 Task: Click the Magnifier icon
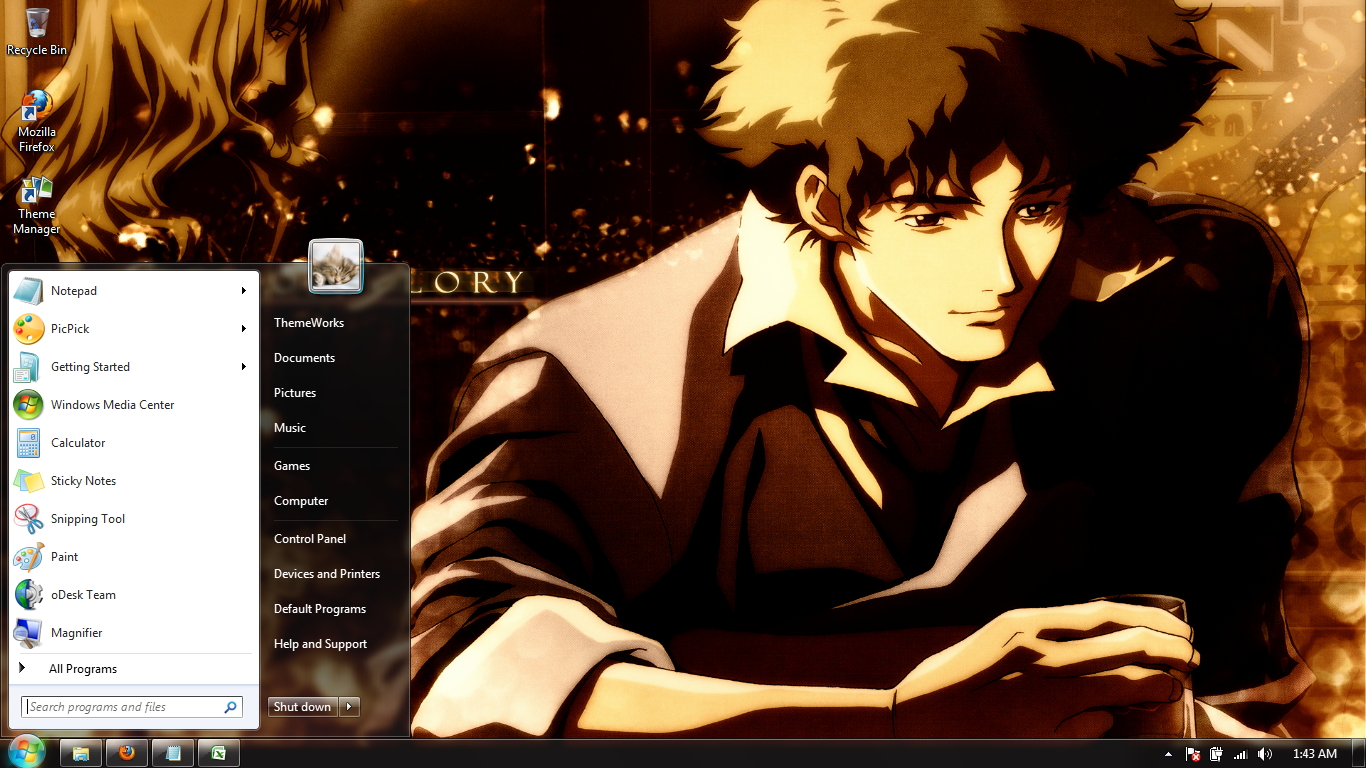(x=28, y=633)
